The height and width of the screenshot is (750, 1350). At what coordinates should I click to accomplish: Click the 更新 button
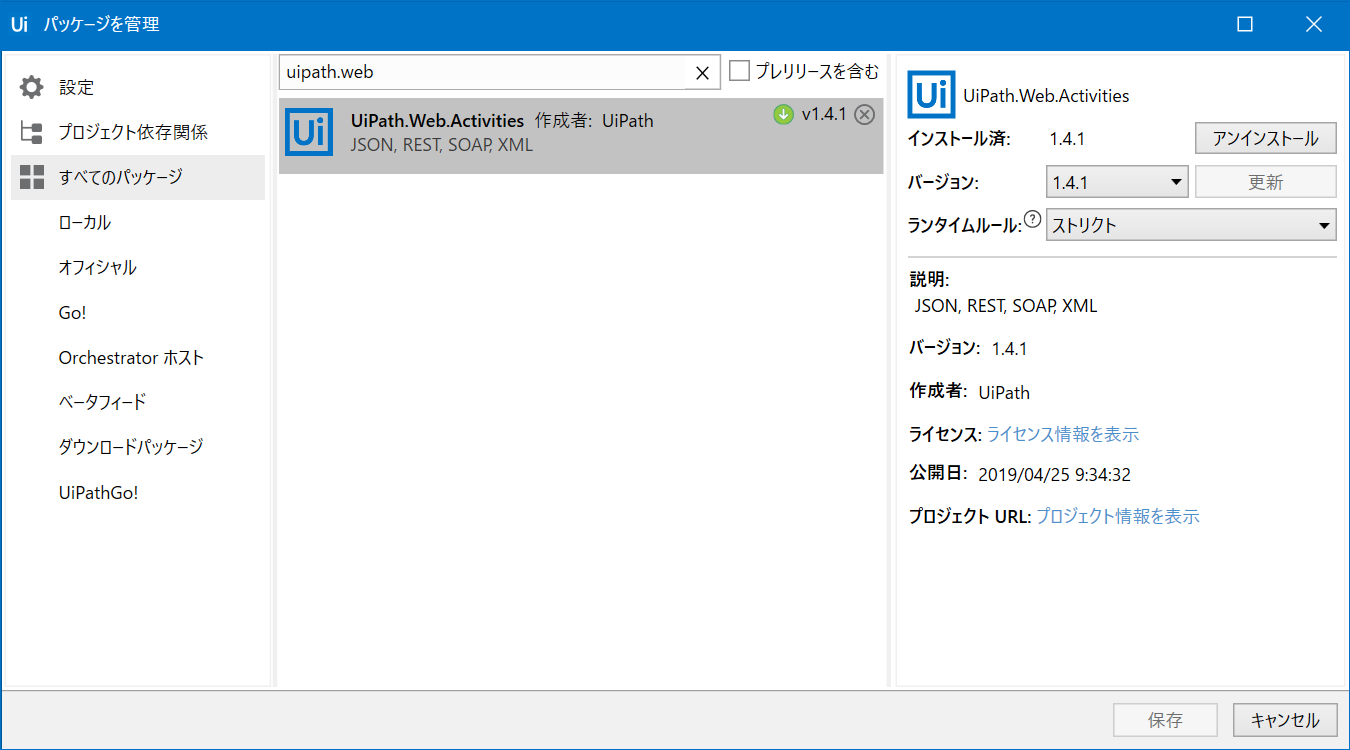tap(1266, 183)
